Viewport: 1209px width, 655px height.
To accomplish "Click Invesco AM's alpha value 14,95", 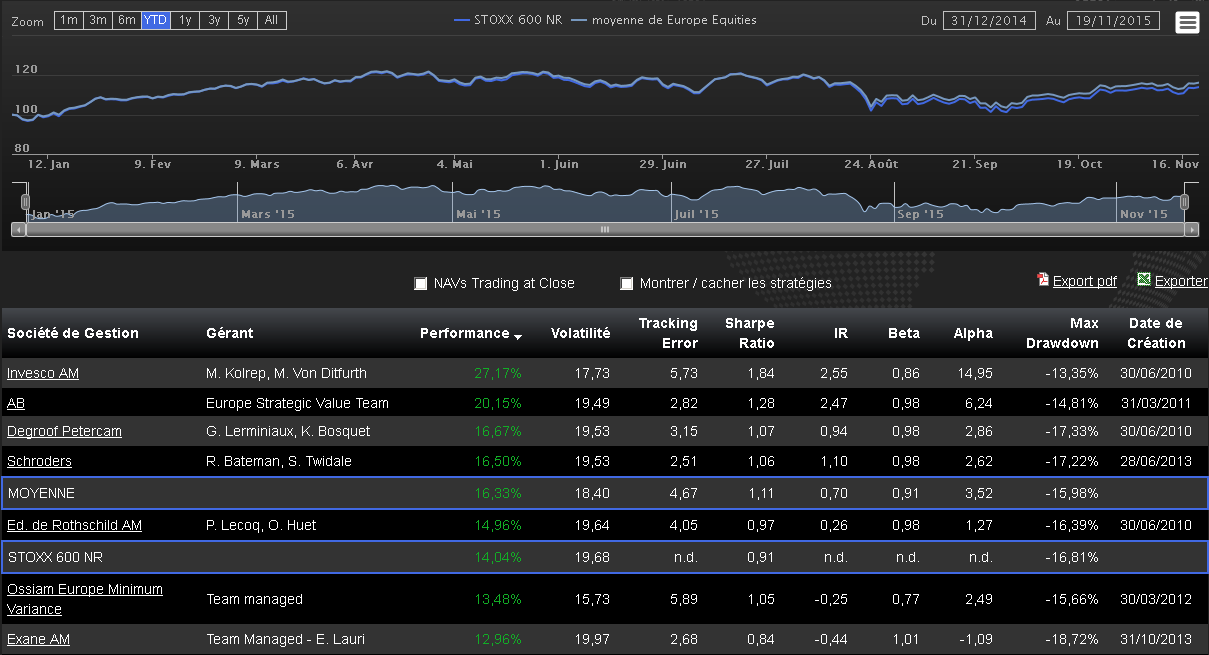I will click(x=976, y=373).
